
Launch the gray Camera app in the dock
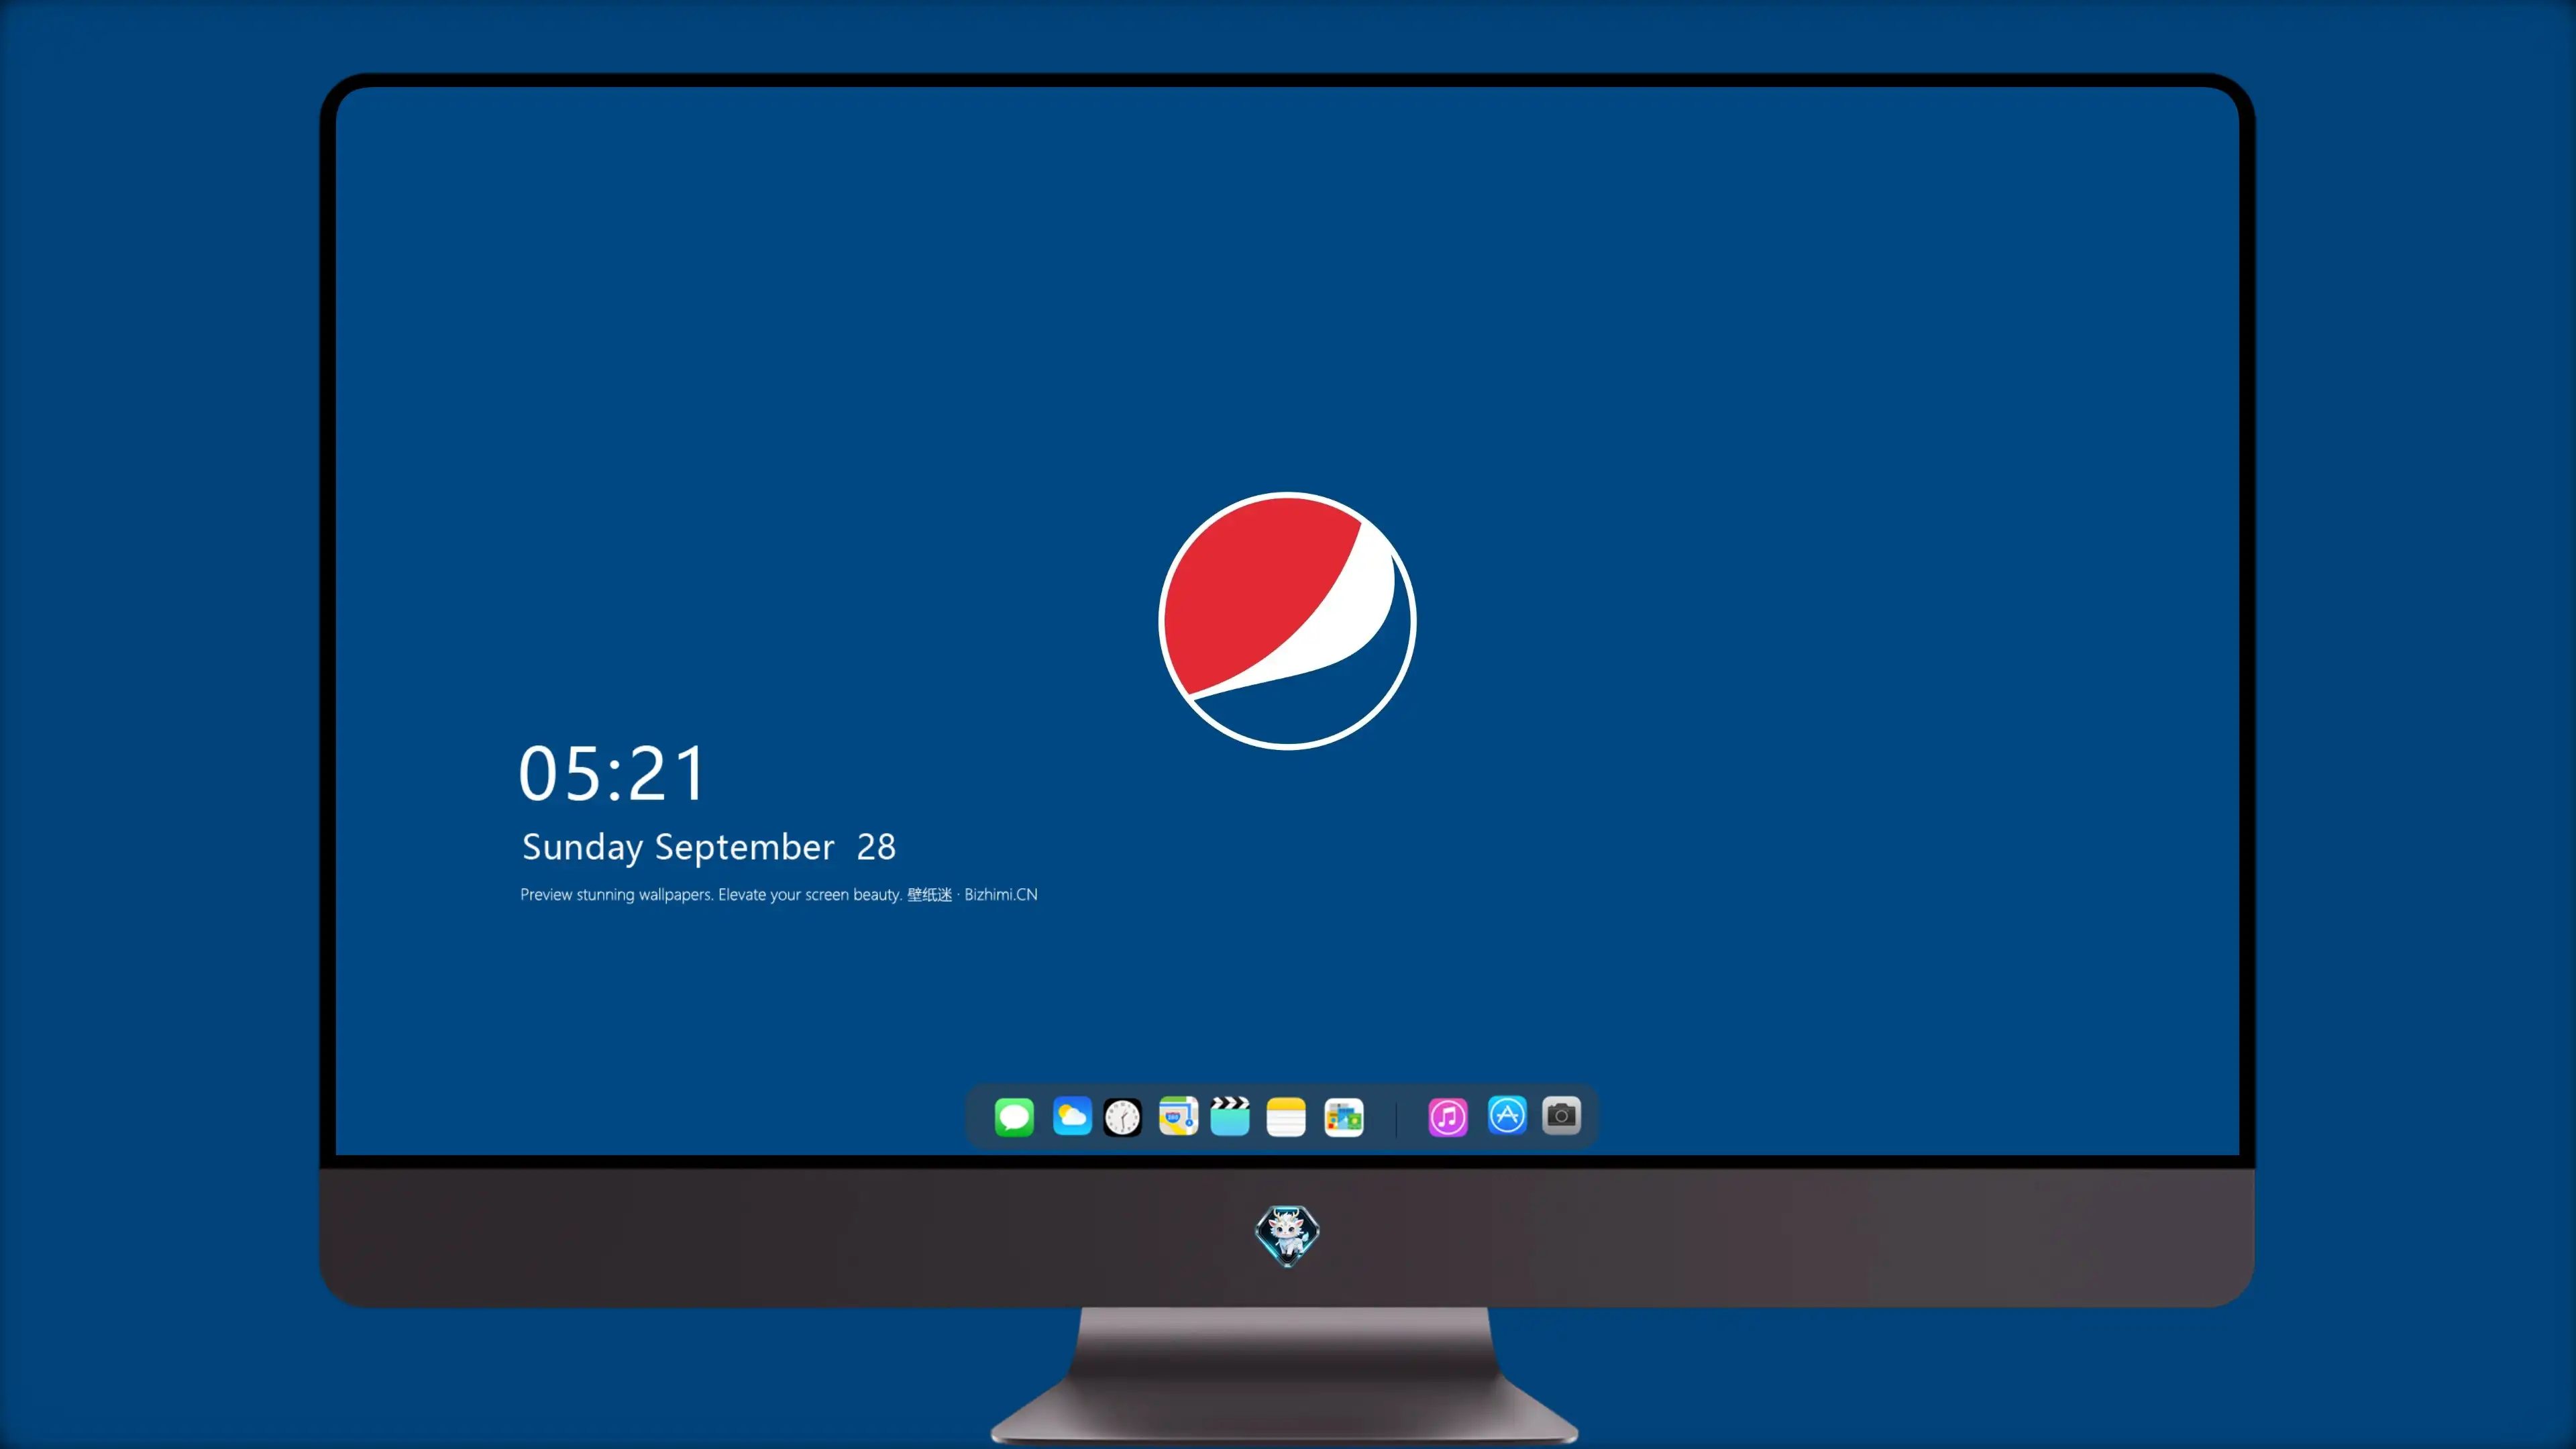pos(1562,1115)
